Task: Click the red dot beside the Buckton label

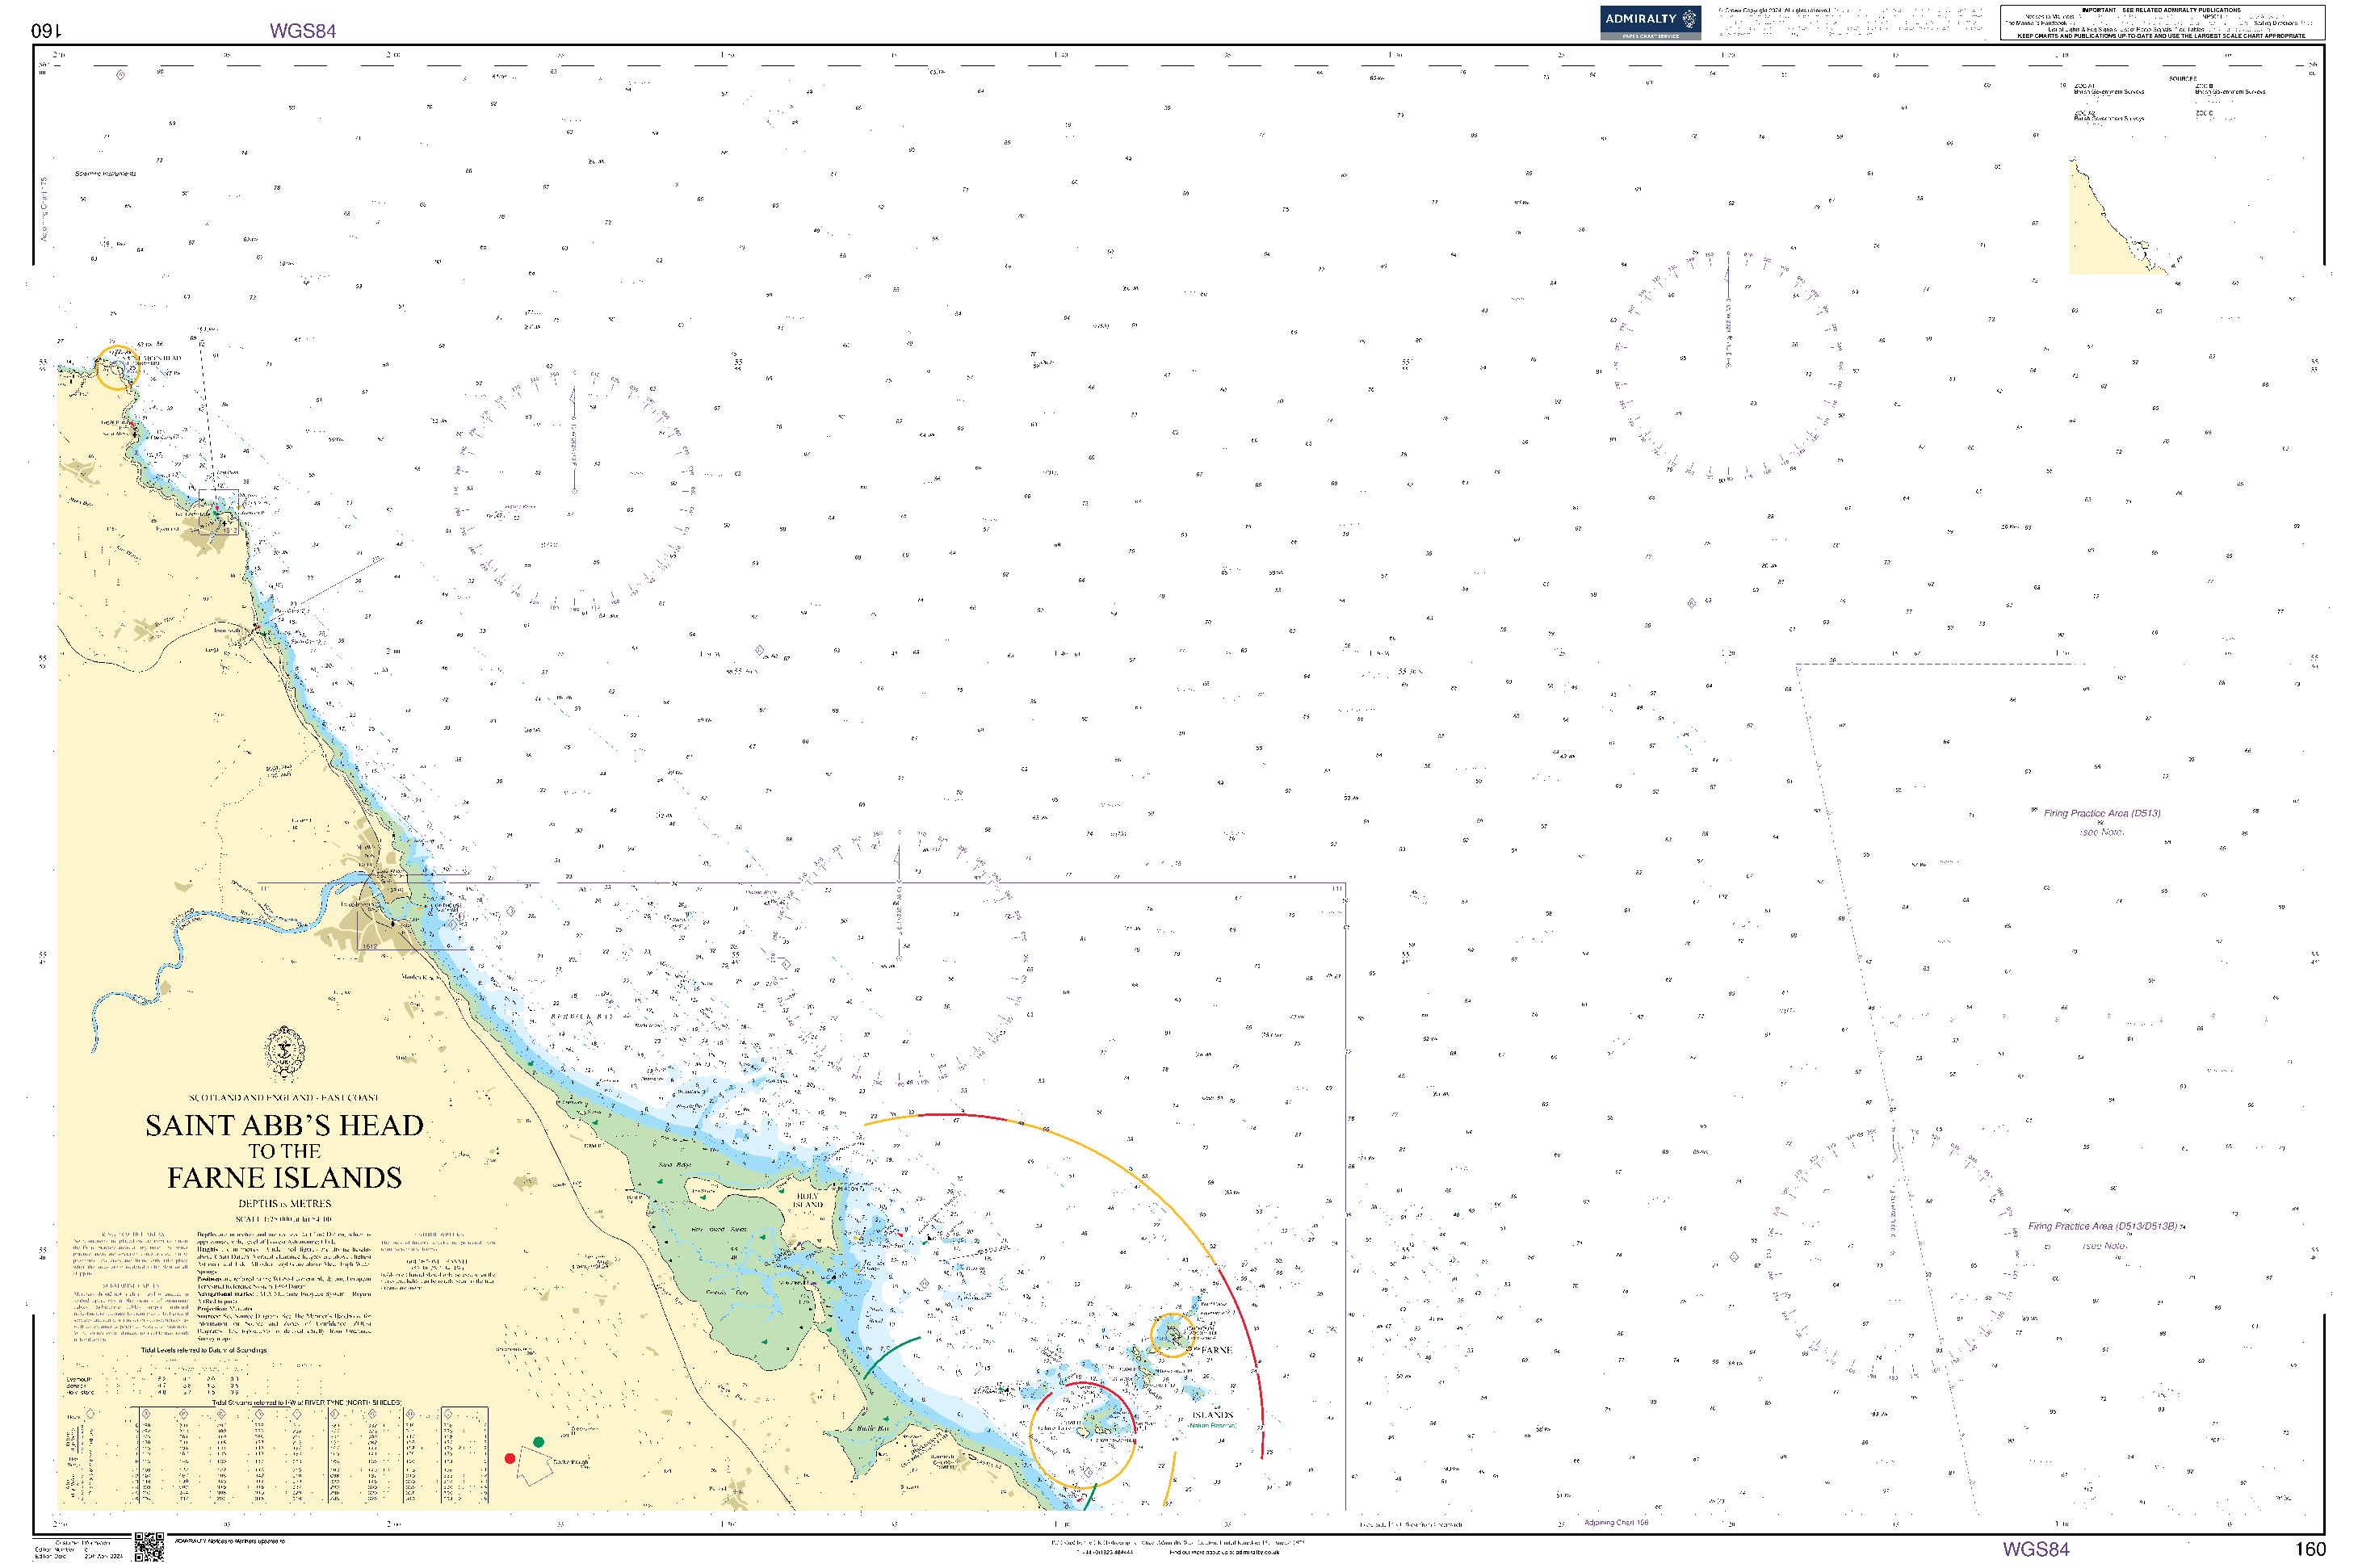Action: tap(509, 1458)
